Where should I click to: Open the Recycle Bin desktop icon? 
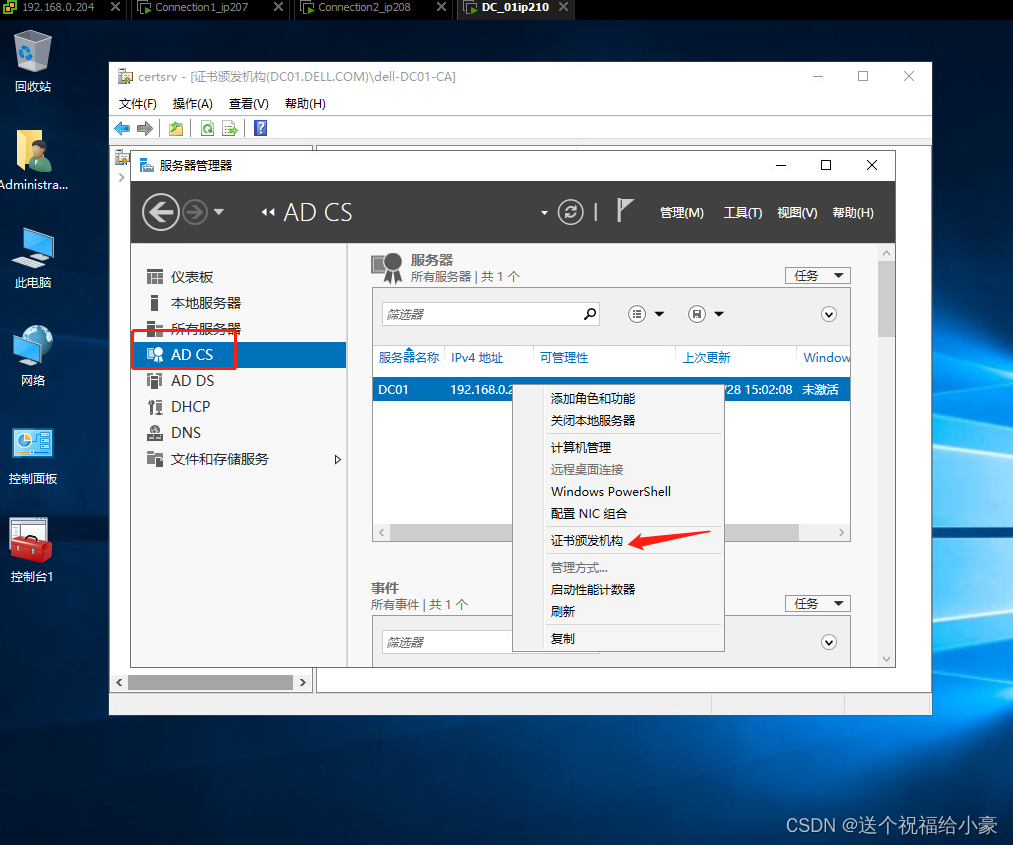click(x=32, y=61)
